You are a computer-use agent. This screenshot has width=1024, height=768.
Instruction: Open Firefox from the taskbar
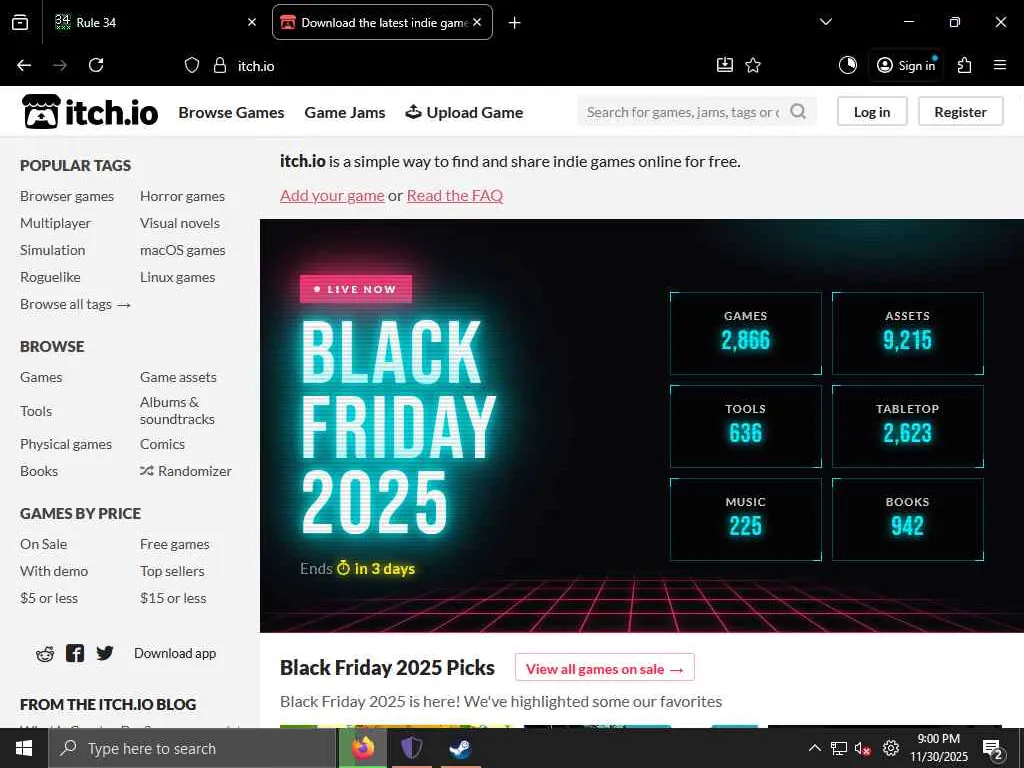pyautogui.click(x=363, y=748)
